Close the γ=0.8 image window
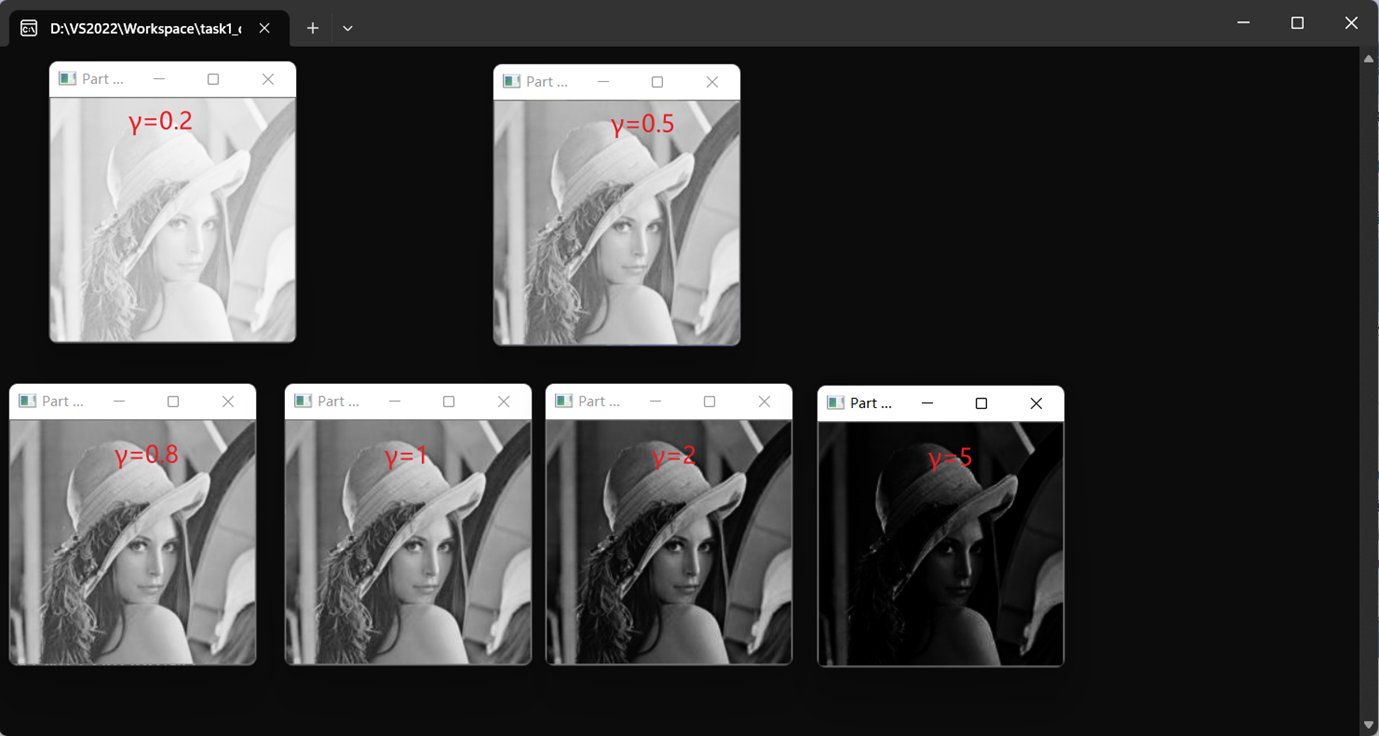This screenshot has height=736, width=1379. (x=228, y=401)
